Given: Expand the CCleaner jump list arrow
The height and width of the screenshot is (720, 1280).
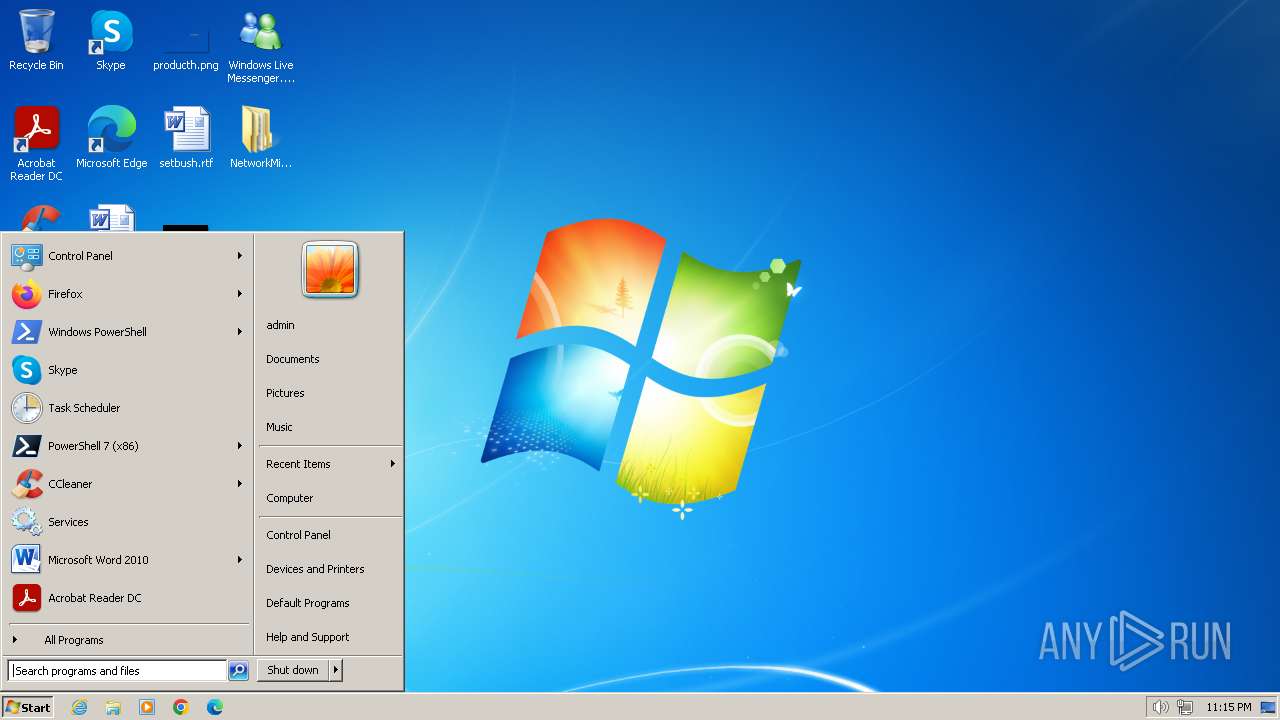Looking at the screenshot, I should tap(240, 484).
